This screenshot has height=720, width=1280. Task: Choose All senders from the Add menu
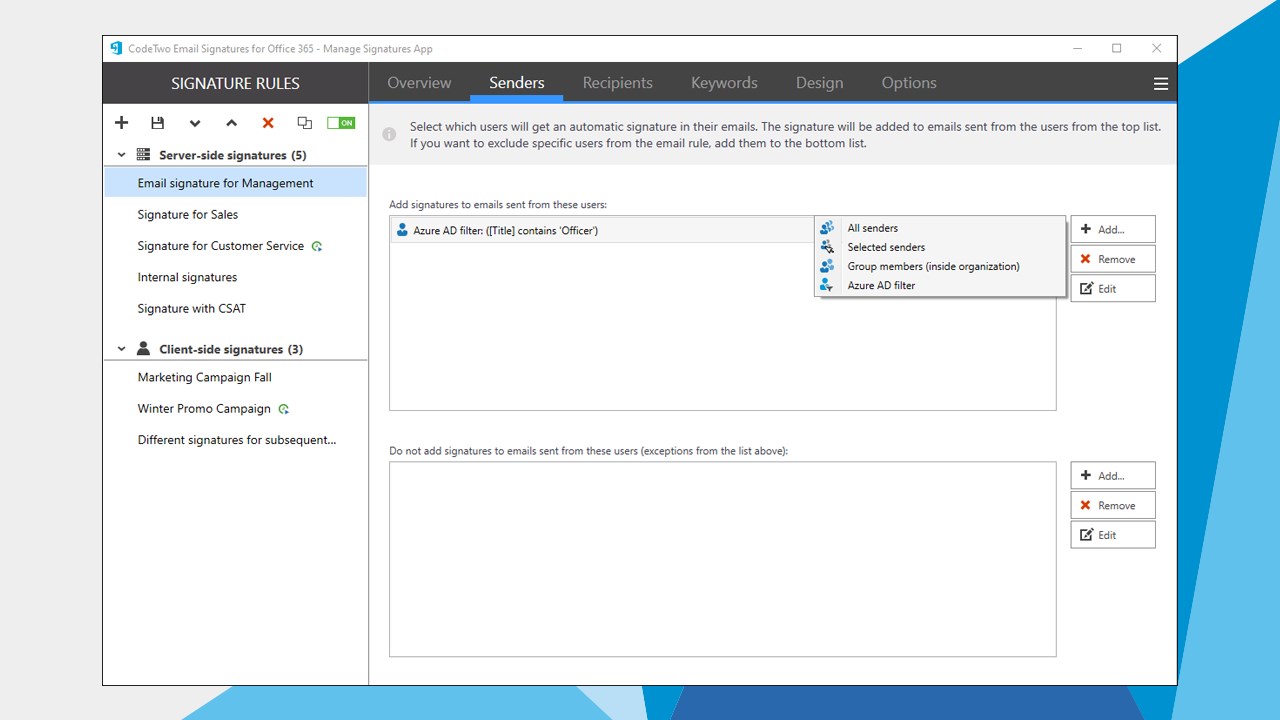[940, 228]
